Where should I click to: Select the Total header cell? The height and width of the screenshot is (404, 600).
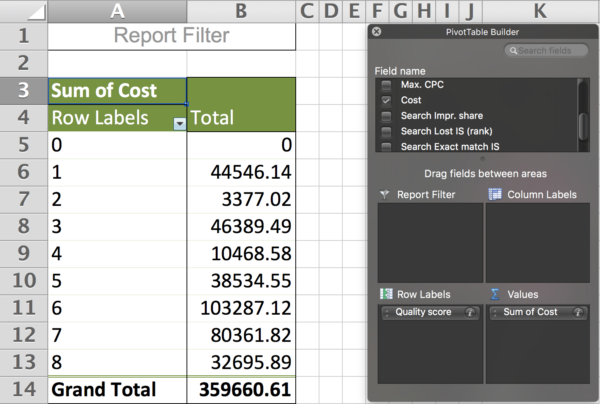click(x=241, y=118)
